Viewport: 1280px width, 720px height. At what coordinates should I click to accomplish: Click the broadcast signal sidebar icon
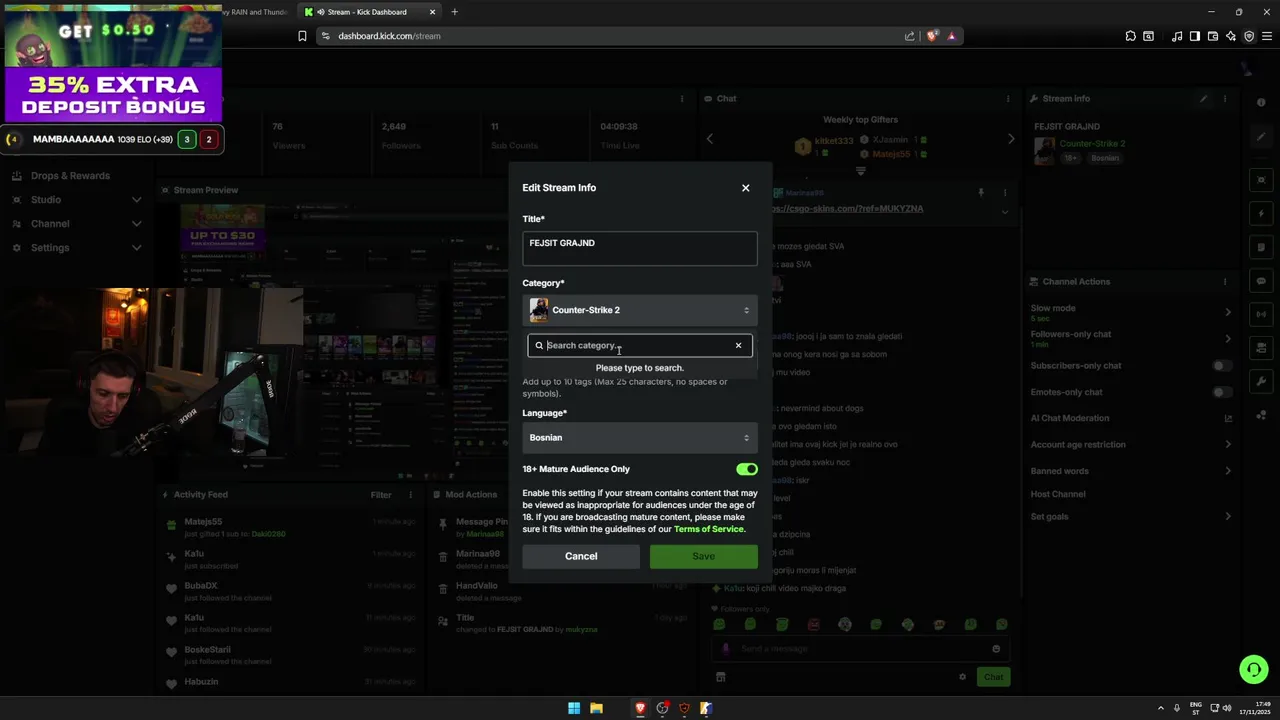click(x=1262, y=315)
